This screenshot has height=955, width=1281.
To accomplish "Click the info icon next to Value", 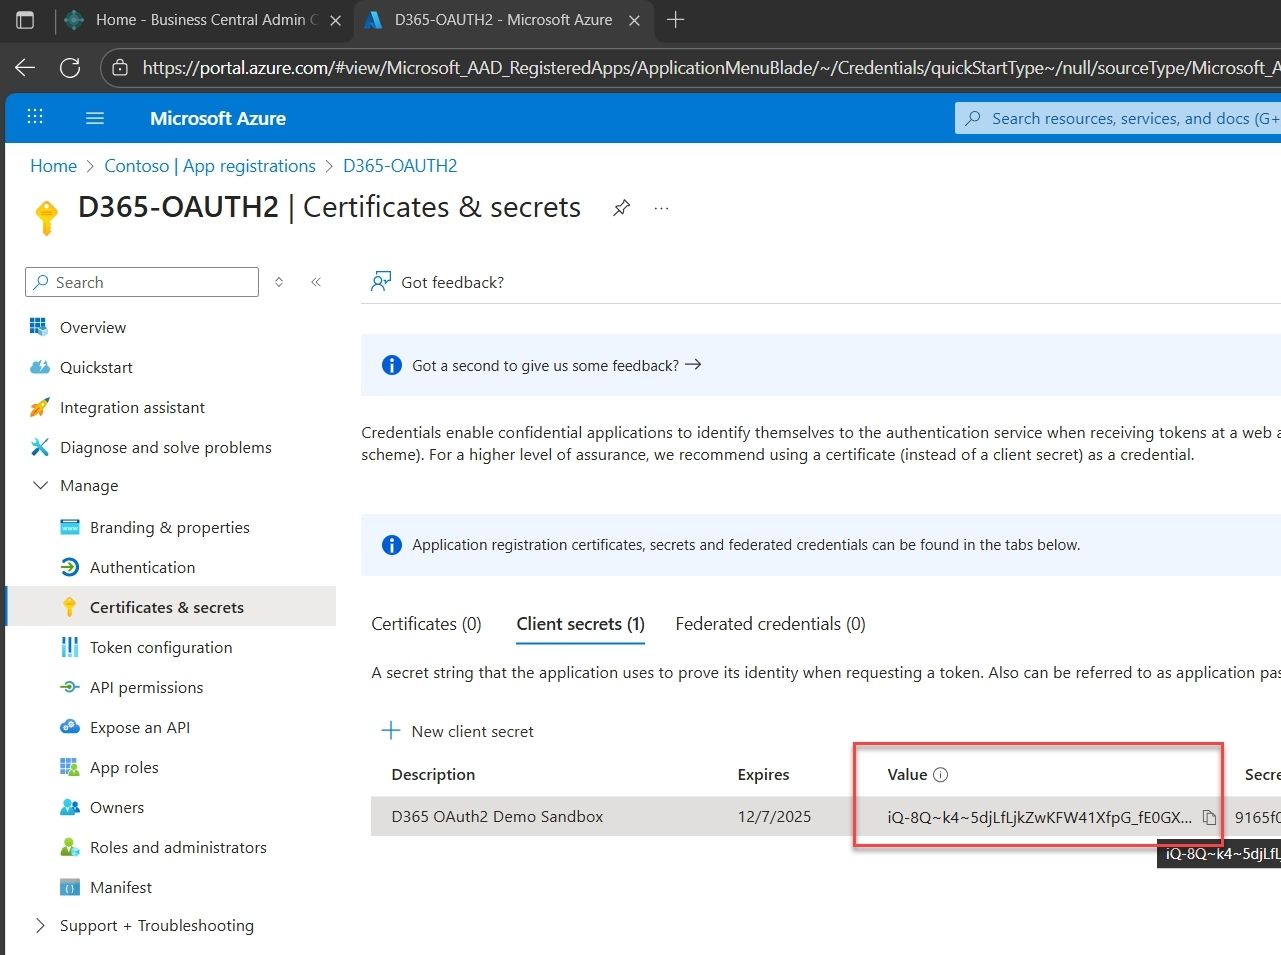I will 940,775.
